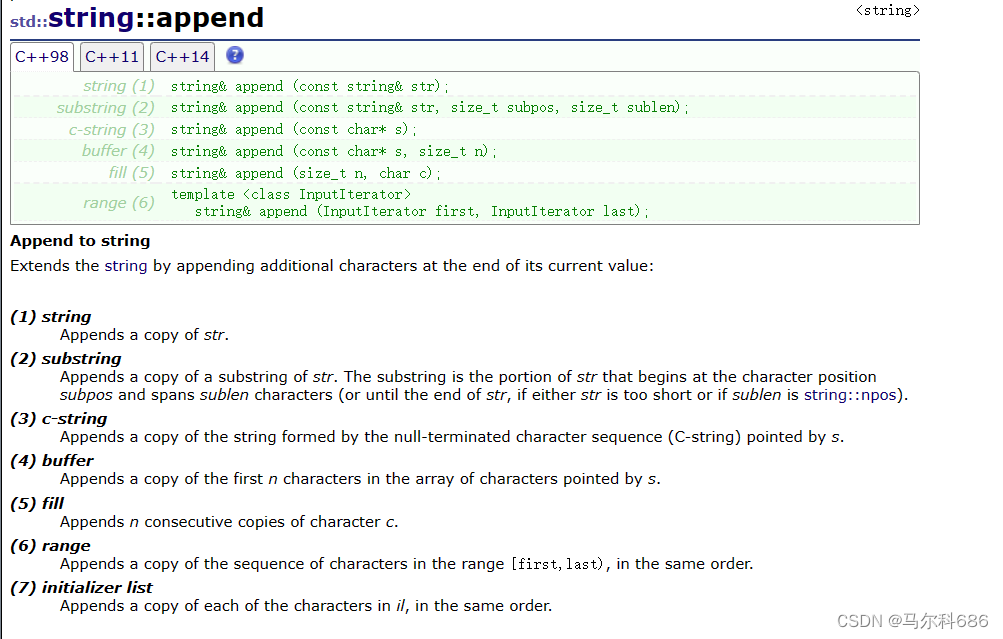Click the '(7) initializer list' section heading
Screen dimensions: 1003x639
click(81, 588)
